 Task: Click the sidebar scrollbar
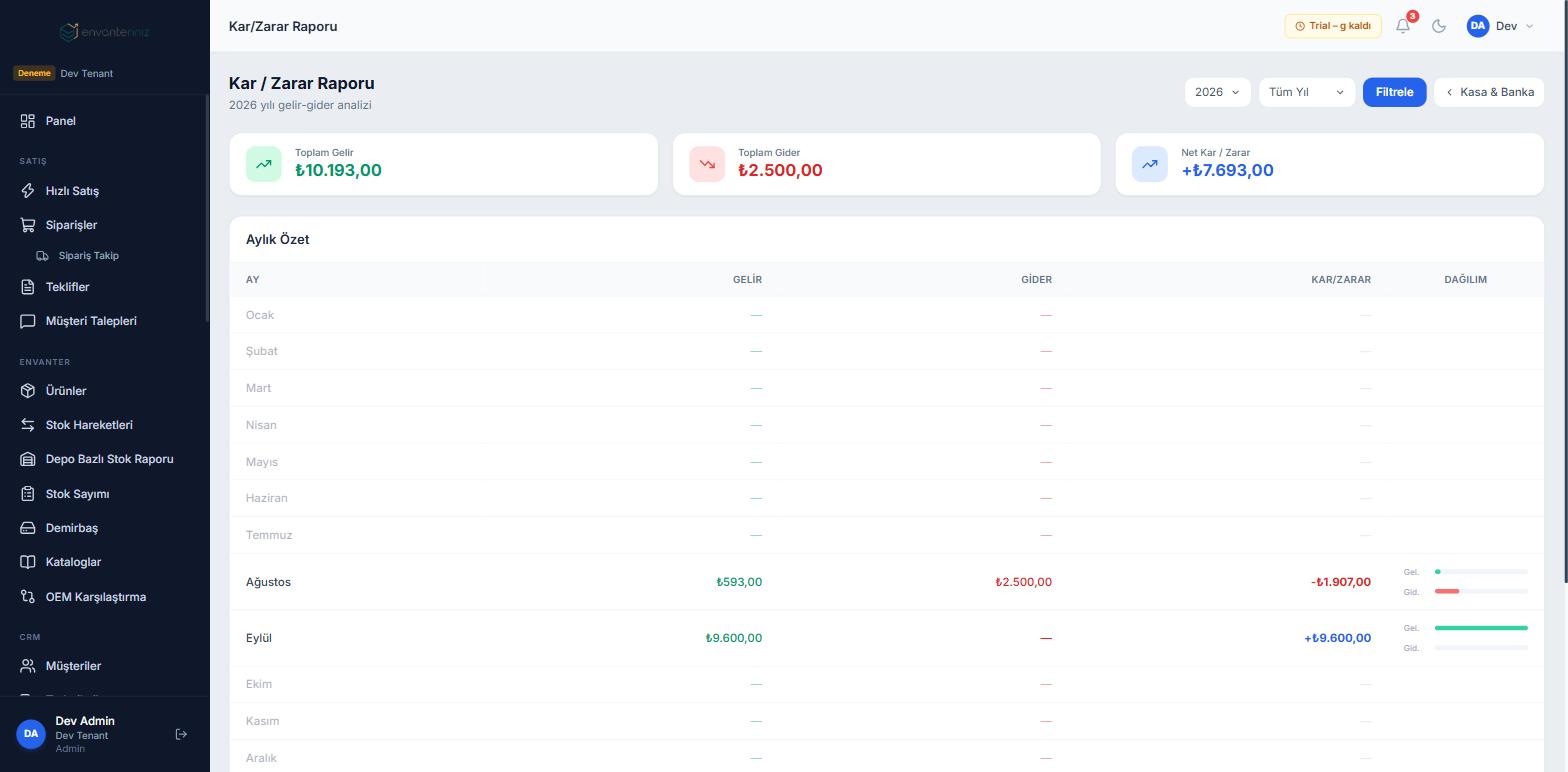tap(207, 208)
